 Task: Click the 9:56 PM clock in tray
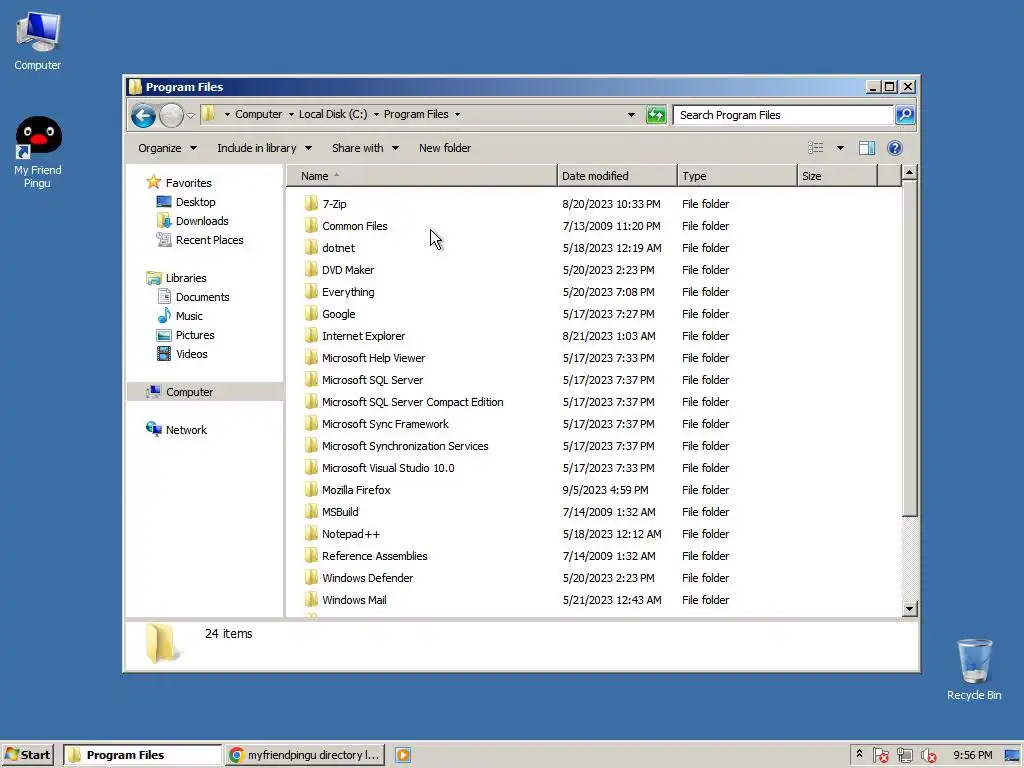click(972, 755)
